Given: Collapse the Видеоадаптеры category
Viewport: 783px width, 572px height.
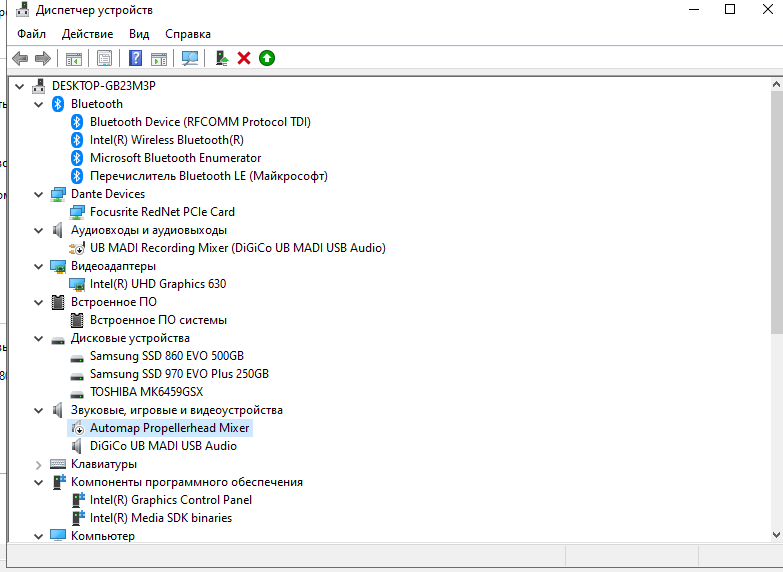Looking at the screenshot, I should pyautogui.click(x=38, y=266).
